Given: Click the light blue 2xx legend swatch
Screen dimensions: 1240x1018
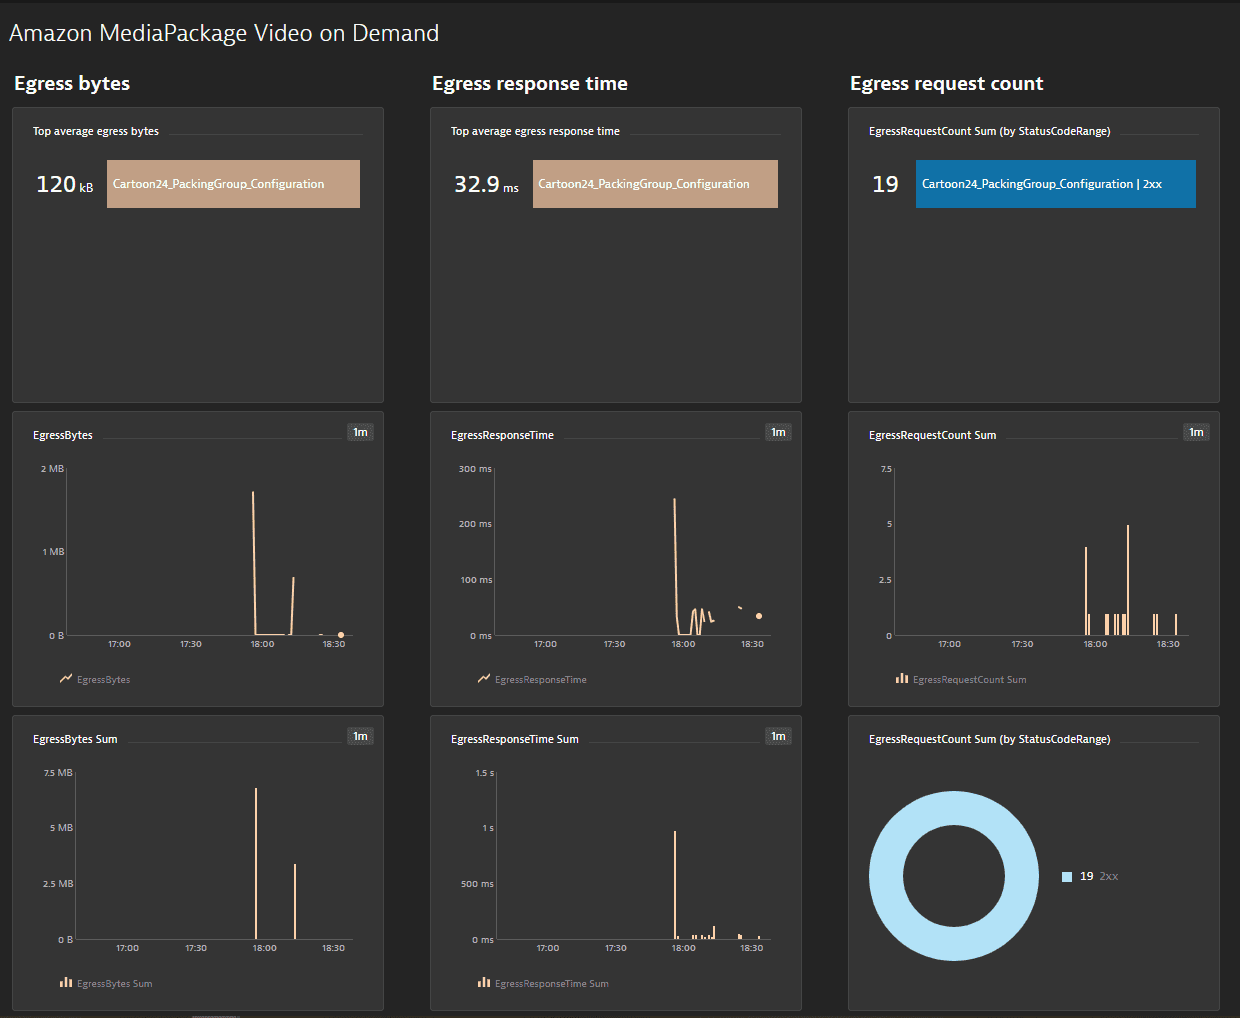Looking at the screenshot, I should 1067,877.
